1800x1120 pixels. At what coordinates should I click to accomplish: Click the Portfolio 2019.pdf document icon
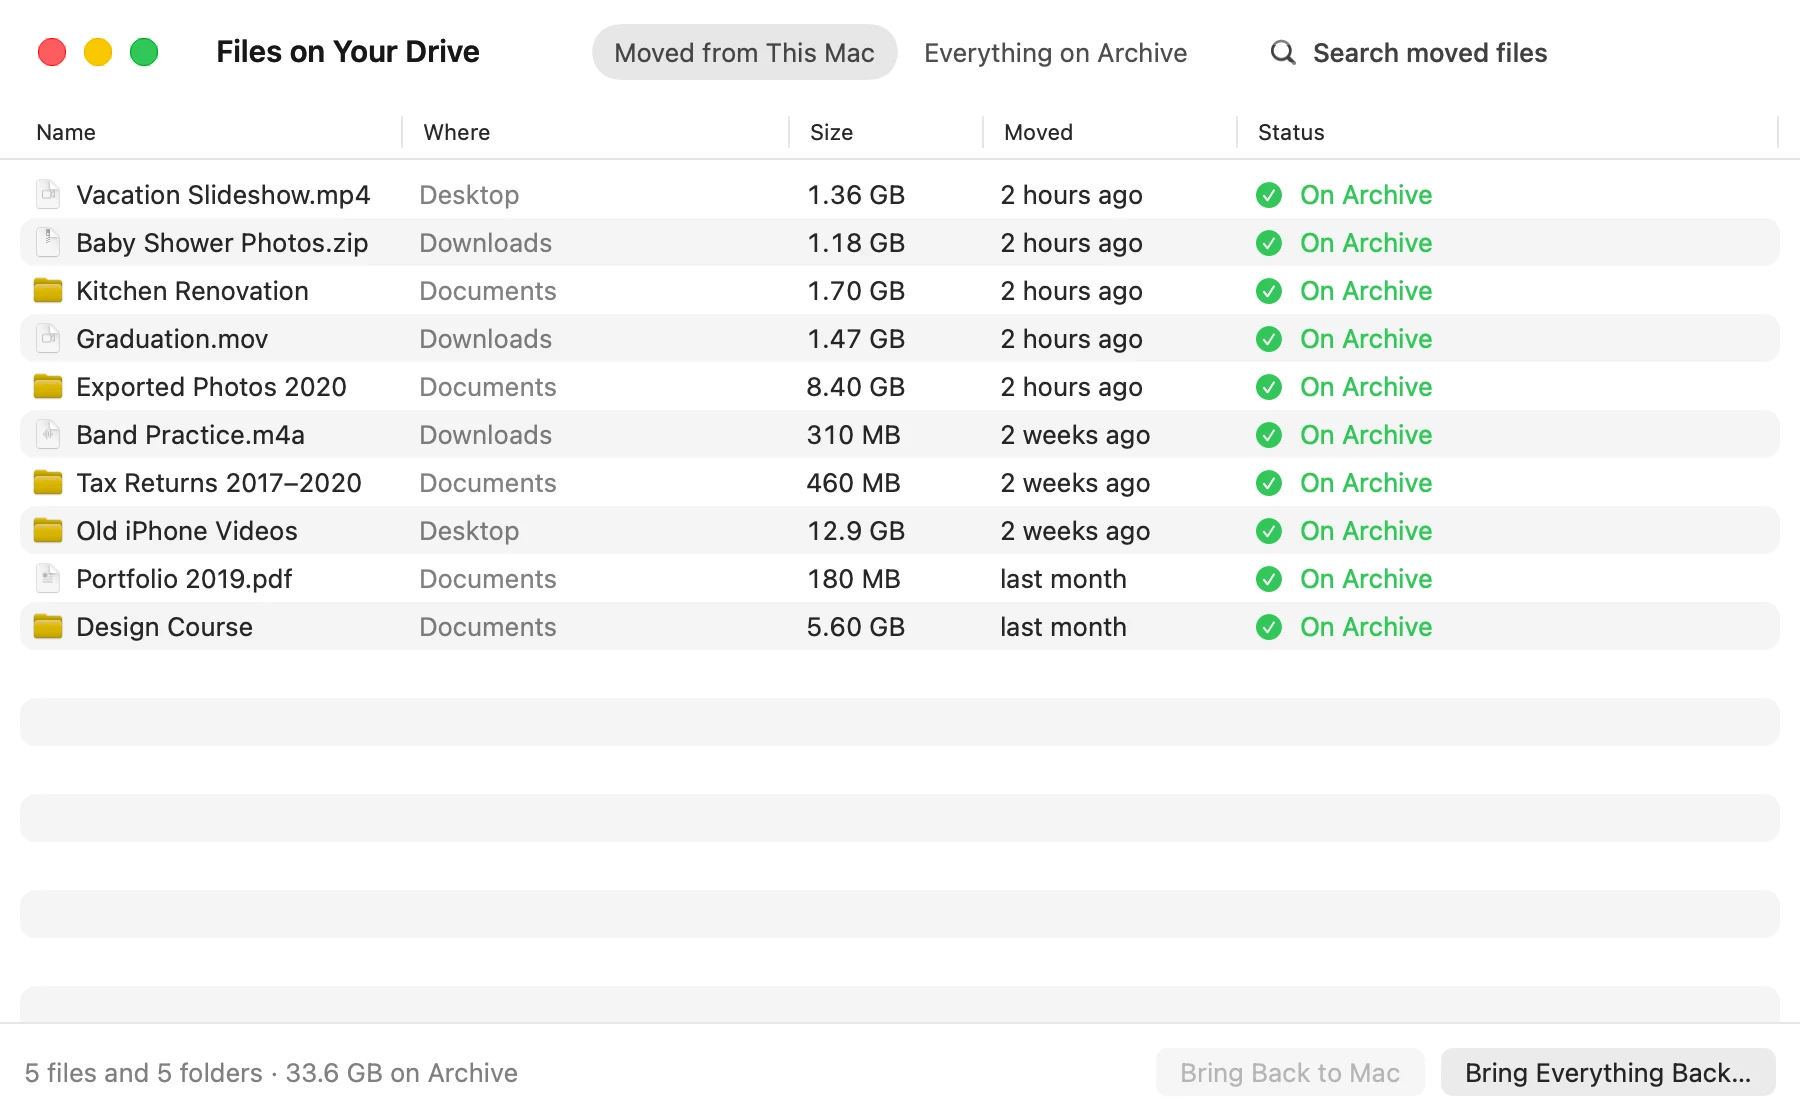coord(48,578)
